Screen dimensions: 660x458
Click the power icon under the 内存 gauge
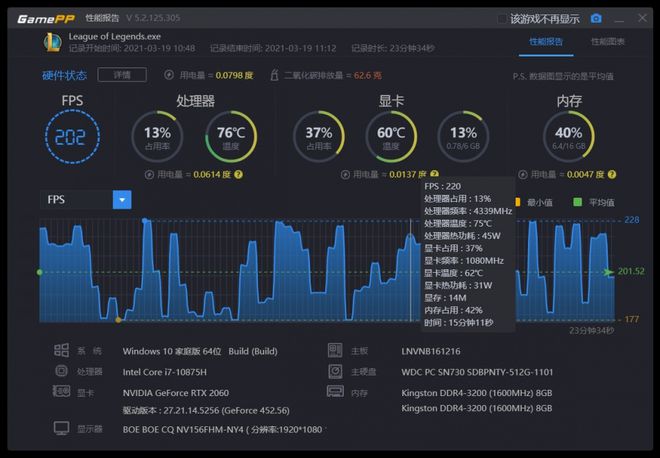523,174
